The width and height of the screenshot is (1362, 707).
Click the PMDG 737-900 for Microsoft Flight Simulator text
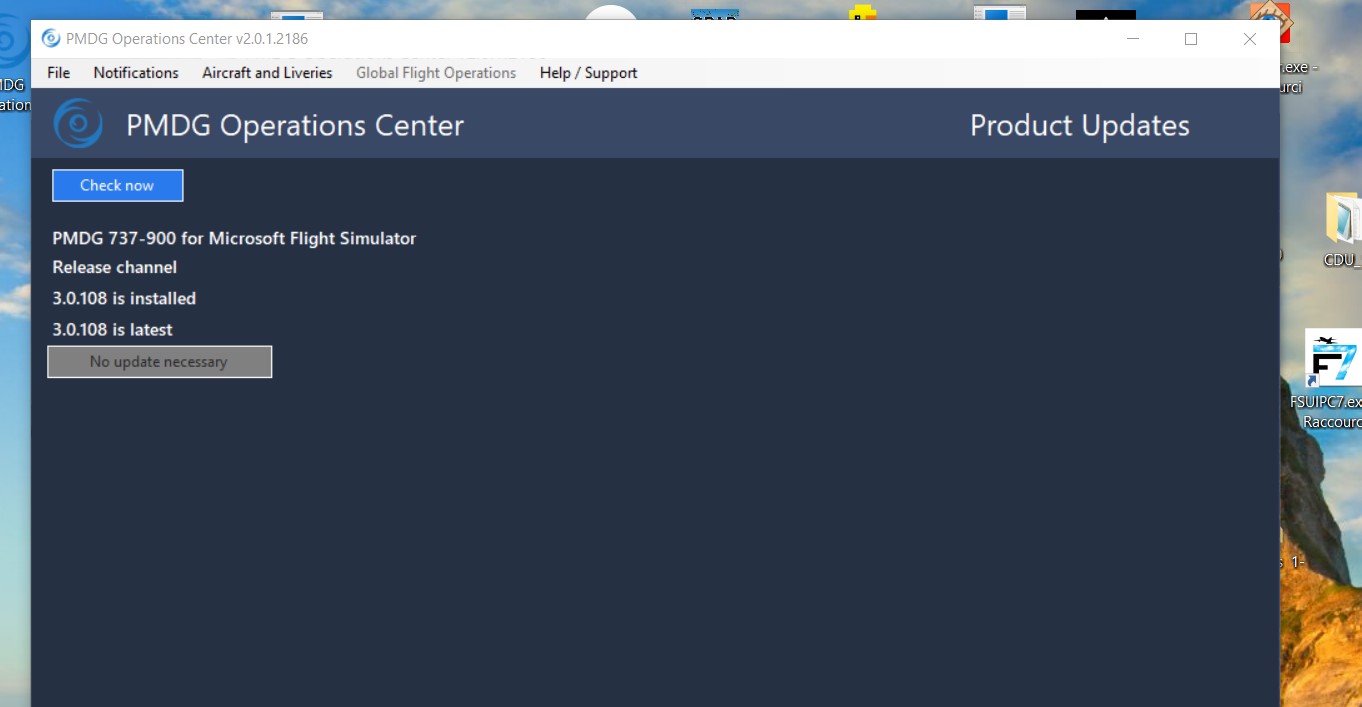pyautogui.click(x=234, y=238)
